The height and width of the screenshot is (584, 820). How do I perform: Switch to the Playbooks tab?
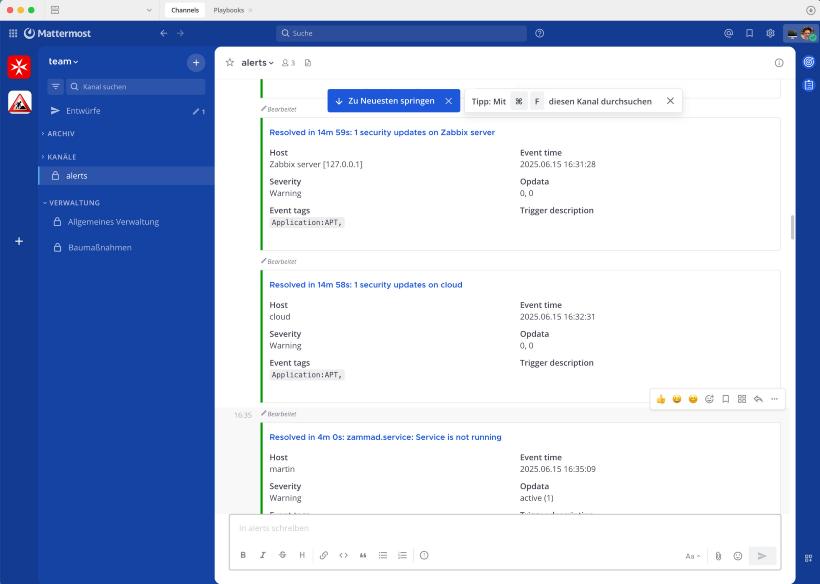(x=229, y=10)
